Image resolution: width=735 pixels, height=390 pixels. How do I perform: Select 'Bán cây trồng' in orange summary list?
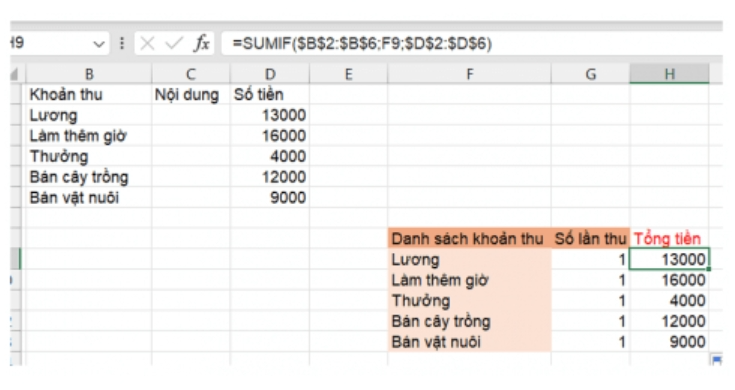point(469,321)
